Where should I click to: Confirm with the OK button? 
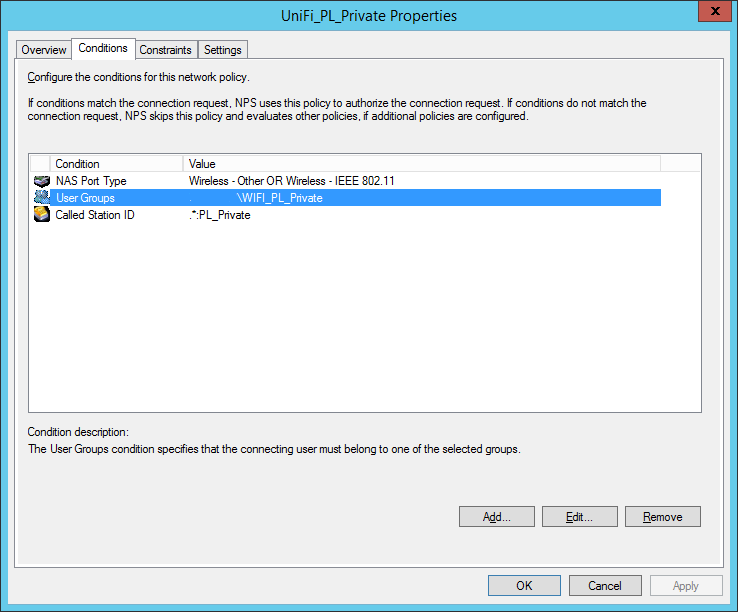click(x=524, y=586)
